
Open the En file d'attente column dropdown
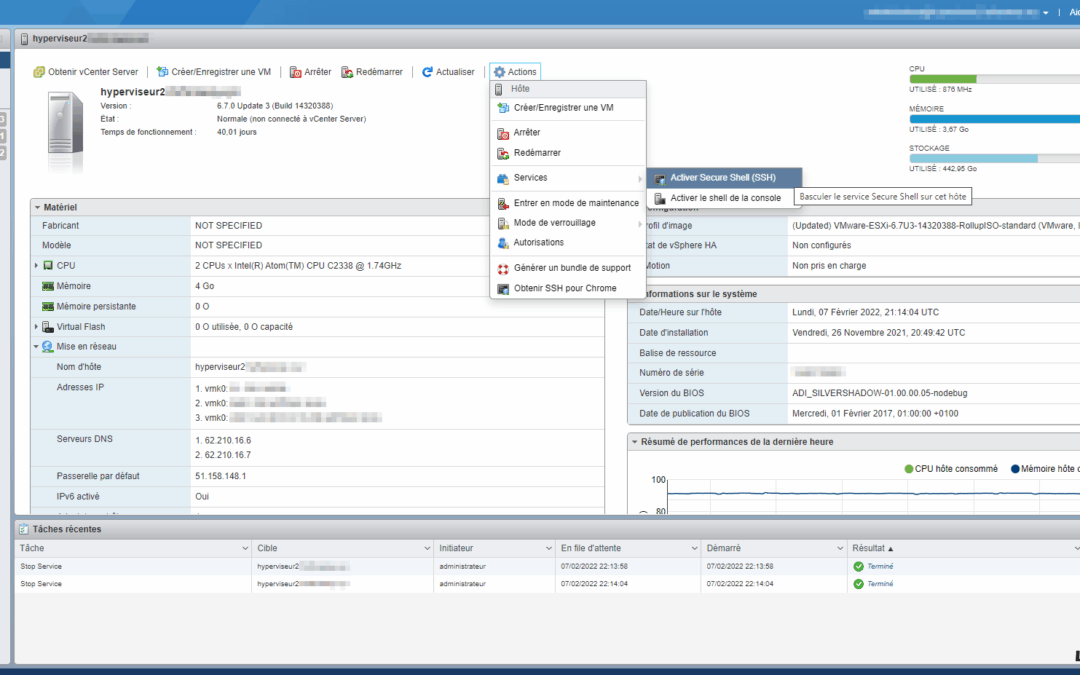tap(694, 548)
